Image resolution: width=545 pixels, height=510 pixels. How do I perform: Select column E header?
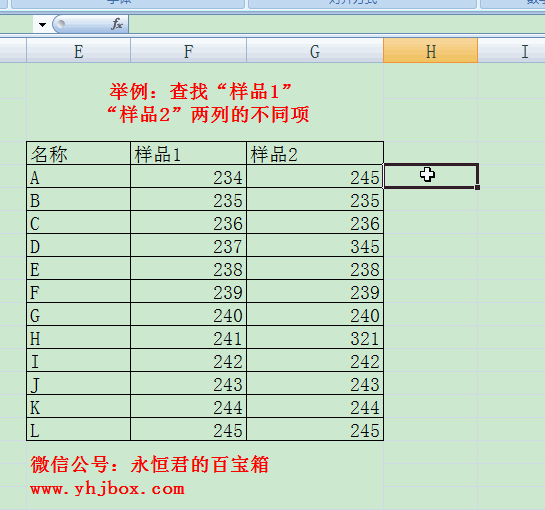(x=79, y=51)
